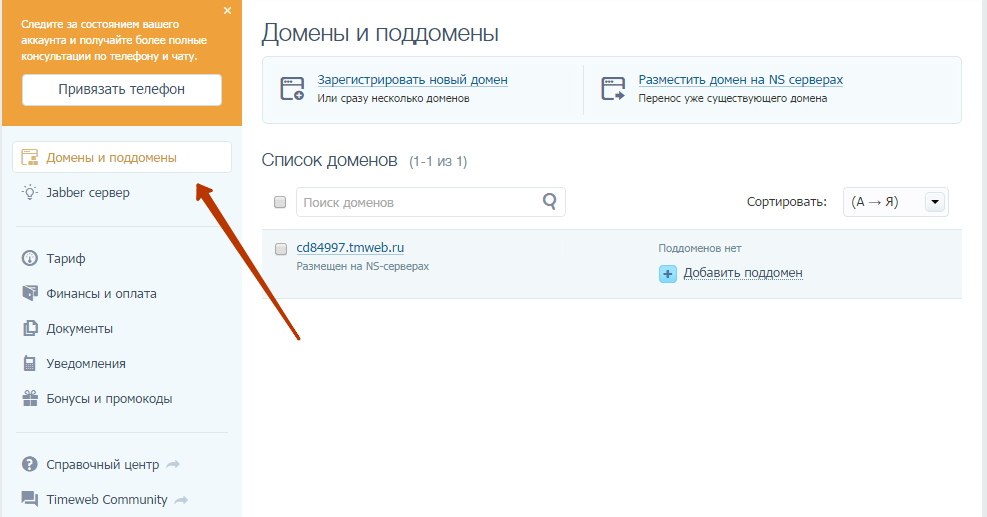This screenshot has height=517, width=987.
Task: Click the Уведомления phone icon
Action: tap(30, 364)
